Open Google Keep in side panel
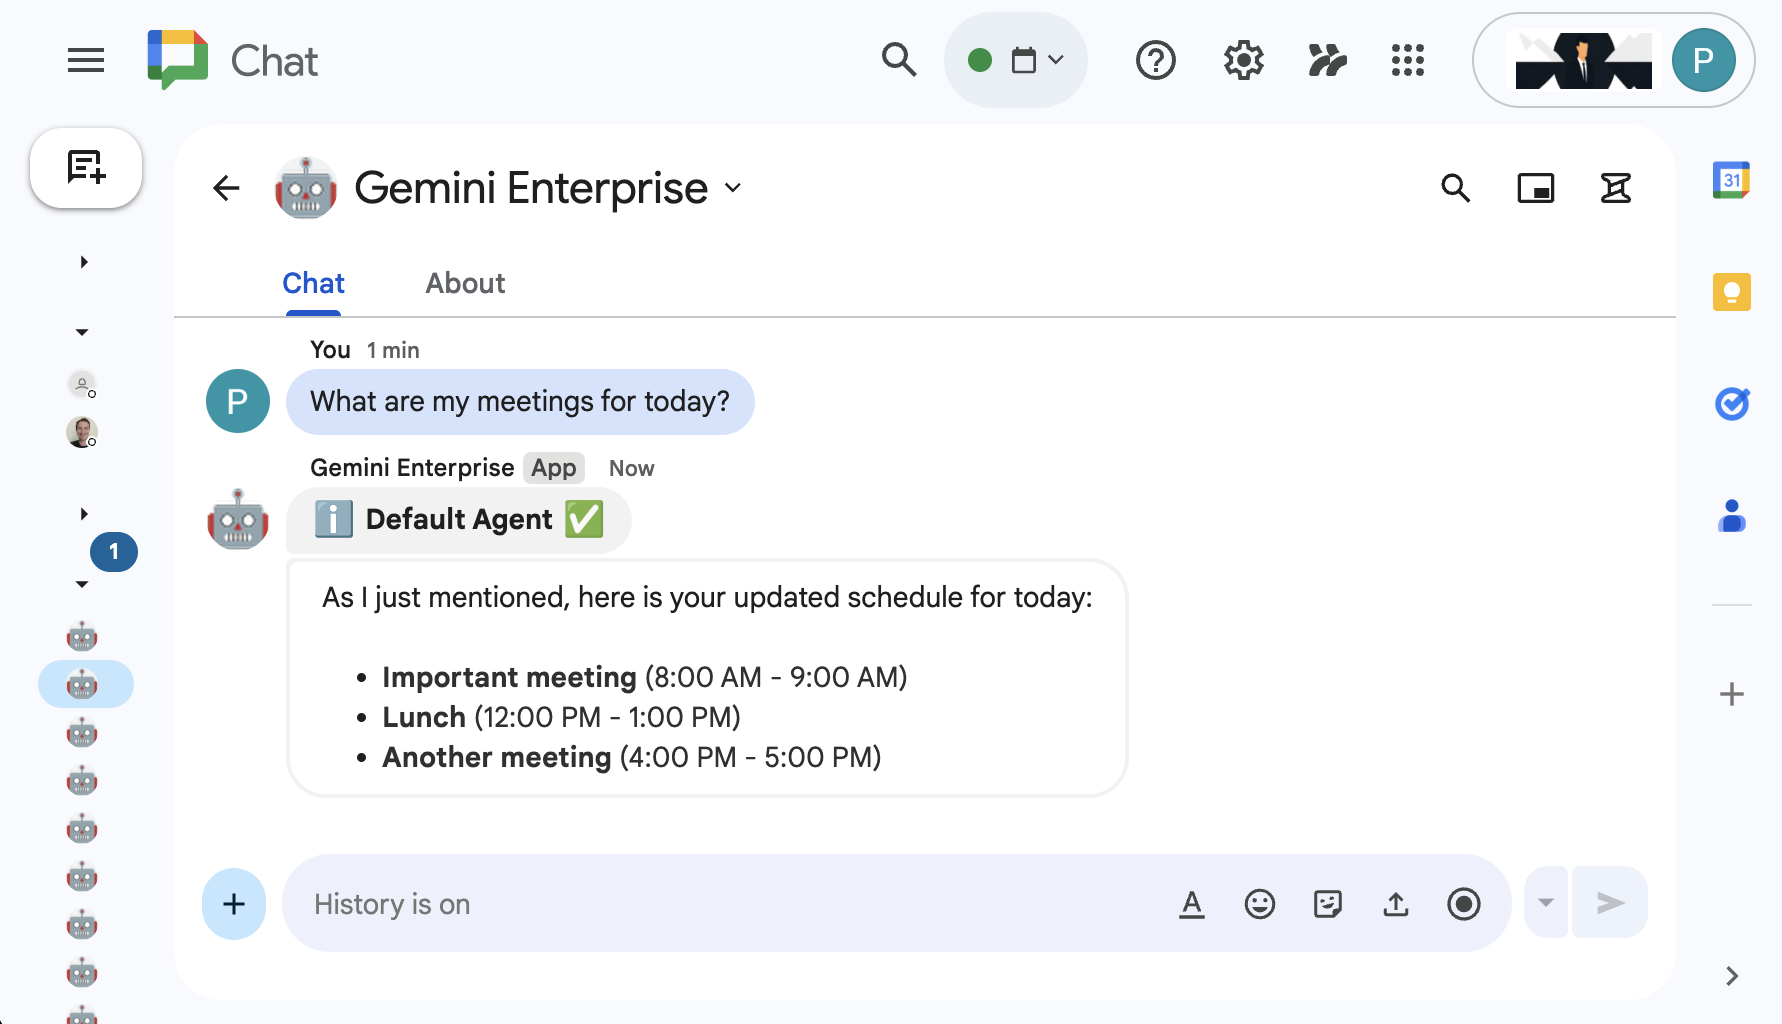 pos(1731,292)
